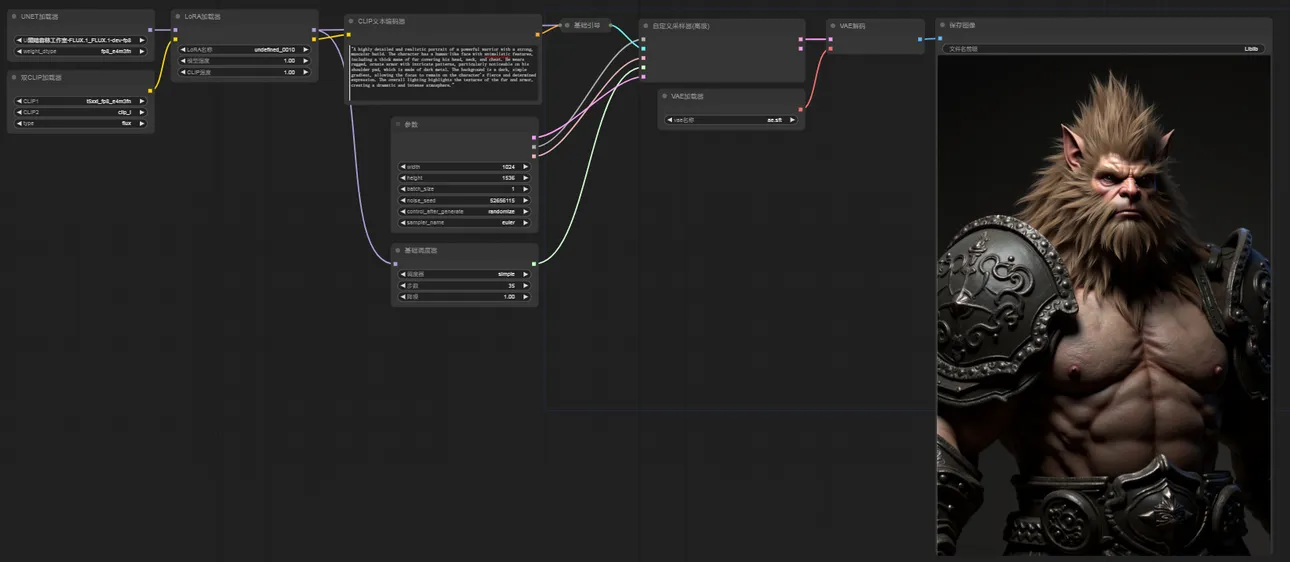Viewport: 1290px width, 562px height.
Task: Switch to next LoRA with right arrow
Action: click(305, 49)
